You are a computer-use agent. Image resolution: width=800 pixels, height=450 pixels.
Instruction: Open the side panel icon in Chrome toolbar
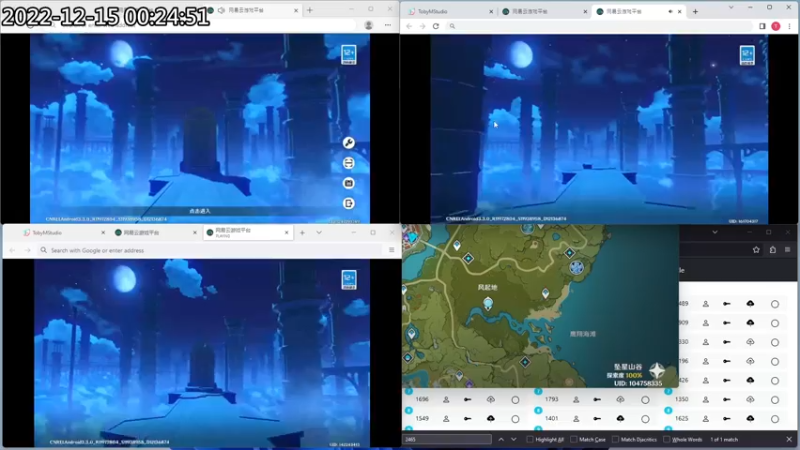coord(762,26)
